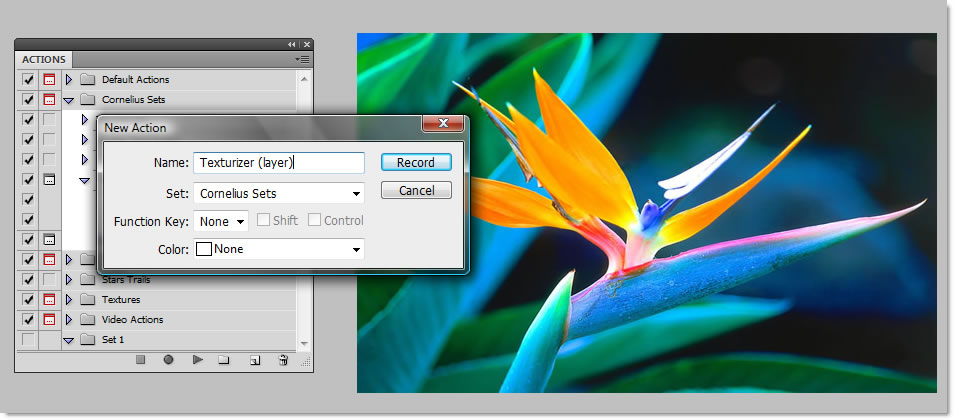Expand the Stars Trails set triangle
Screen dimensions: 954x420
69,279
